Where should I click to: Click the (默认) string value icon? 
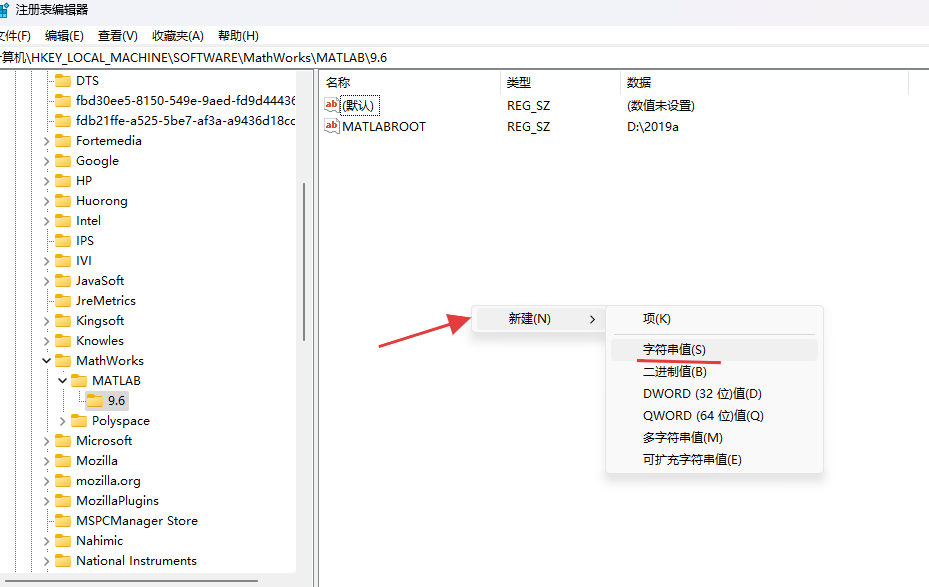[x=332, y=105]
